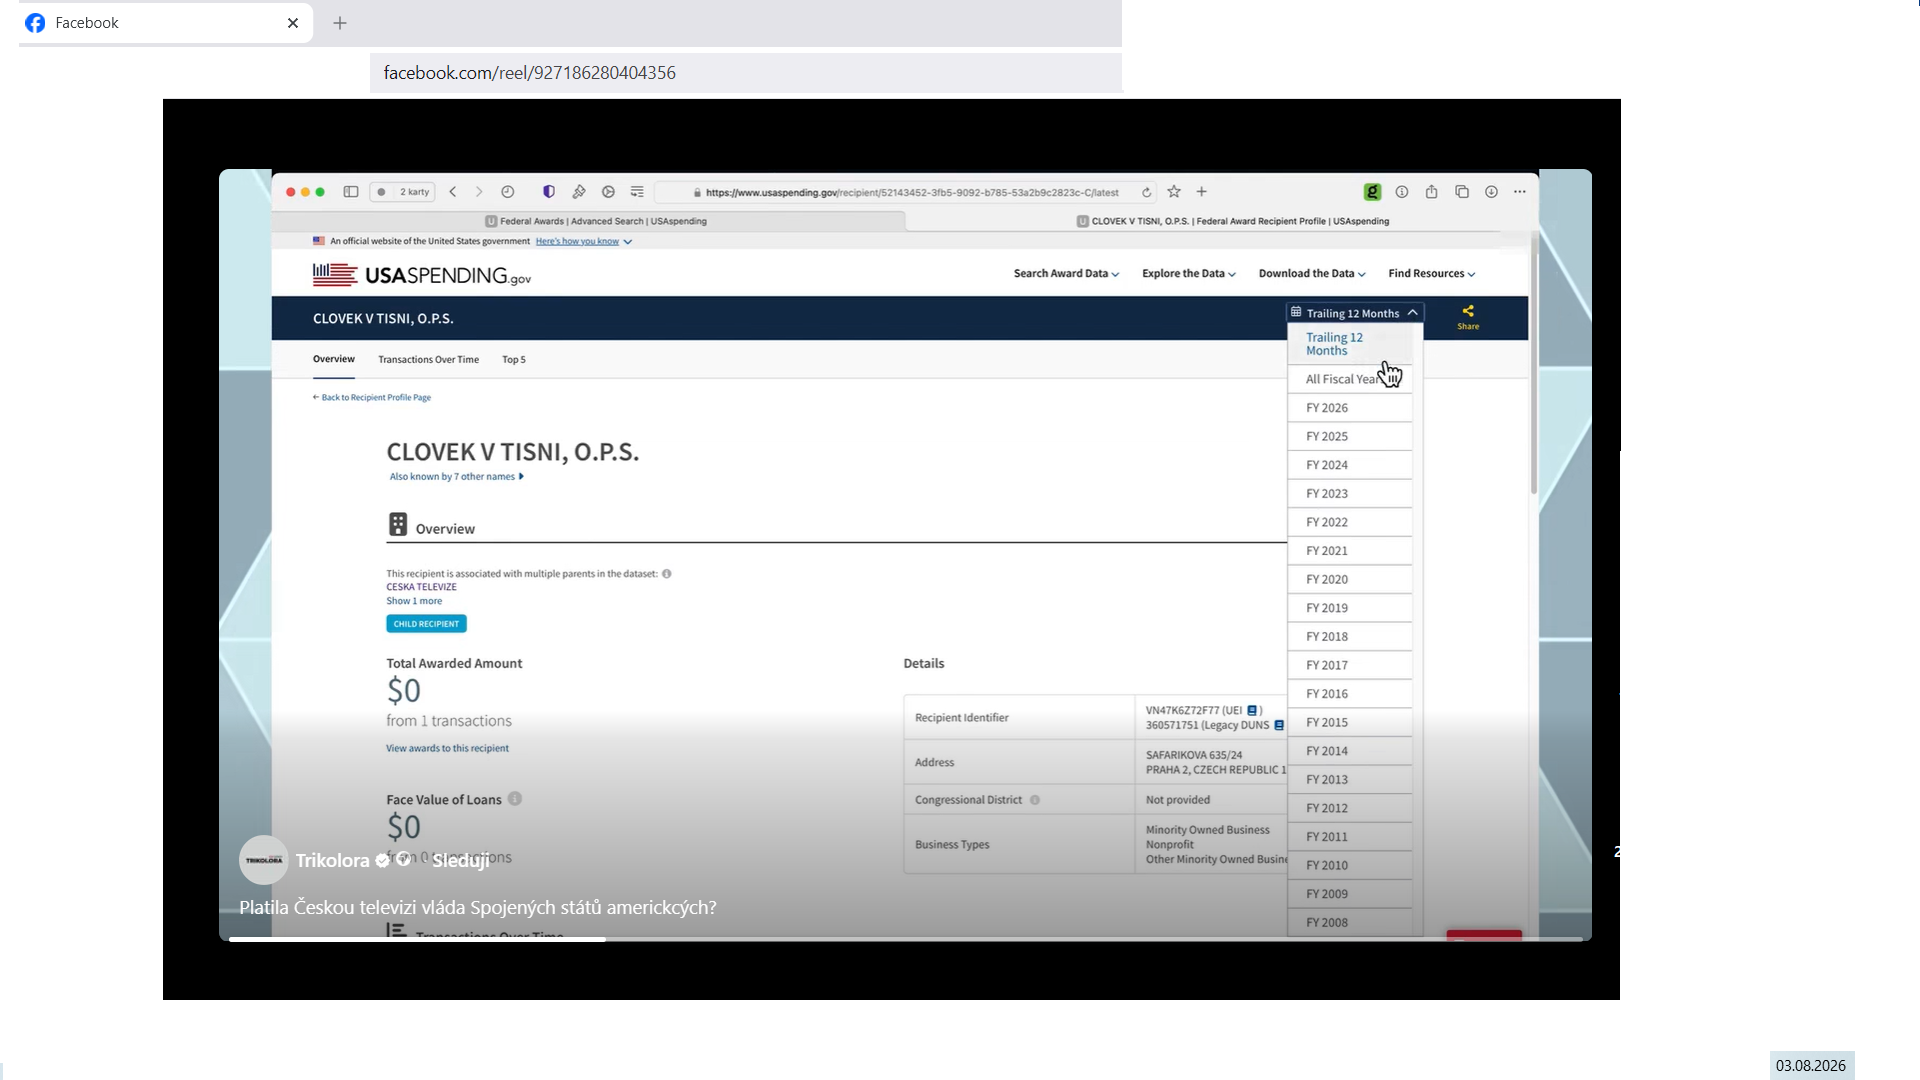Viewport: 1920px width, 1080px height.
Task: Click the Legacy DUNS glossary icon
Action: [1279, 726]
